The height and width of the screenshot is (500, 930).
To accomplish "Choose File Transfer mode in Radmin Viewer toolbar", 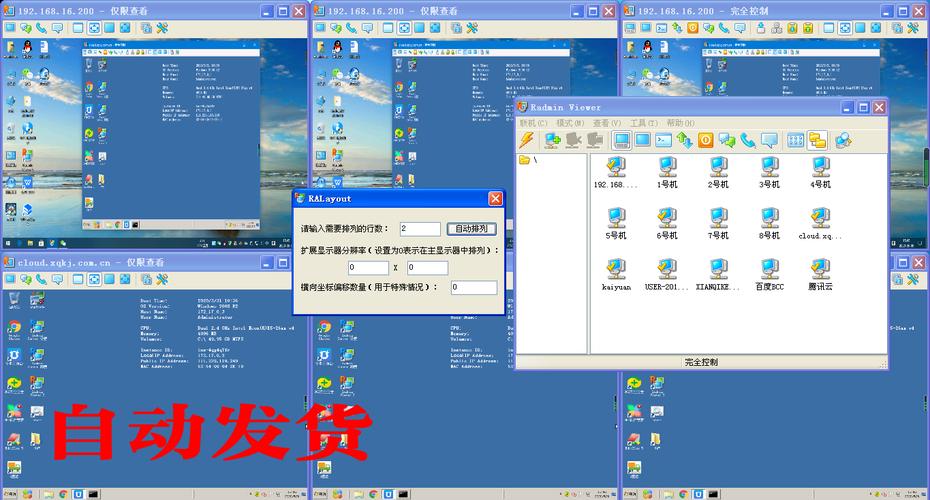I will click(x=684, y=141).
